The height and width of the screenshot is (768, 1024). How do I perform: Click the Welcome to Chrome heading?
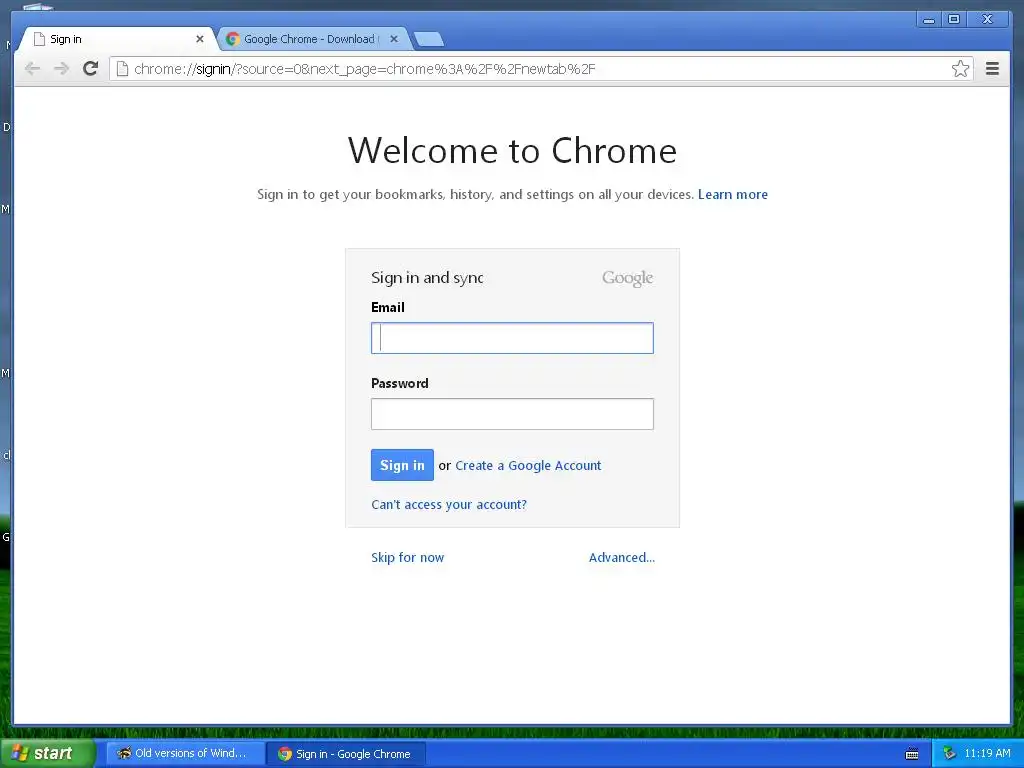[x=512, y=150]
